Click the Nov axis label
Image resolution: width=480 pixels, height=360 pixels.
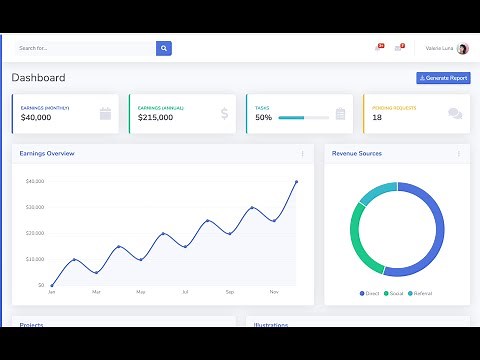[274, 292]
